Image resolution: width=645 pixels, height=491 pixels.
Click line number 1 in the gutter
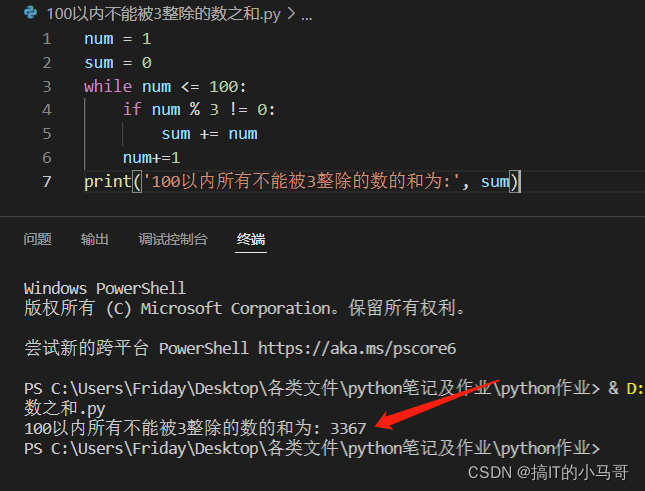tap(47, 39)
